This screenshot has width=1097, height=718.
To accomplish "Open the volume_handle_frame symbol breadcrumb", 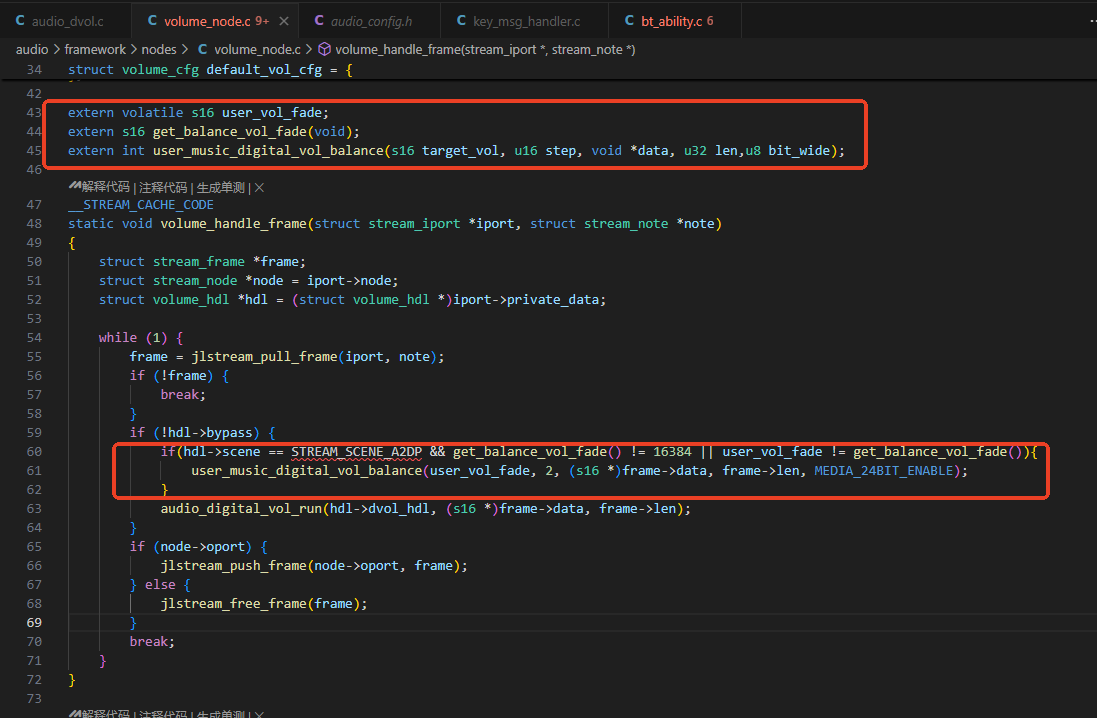I will coord(477,50).
